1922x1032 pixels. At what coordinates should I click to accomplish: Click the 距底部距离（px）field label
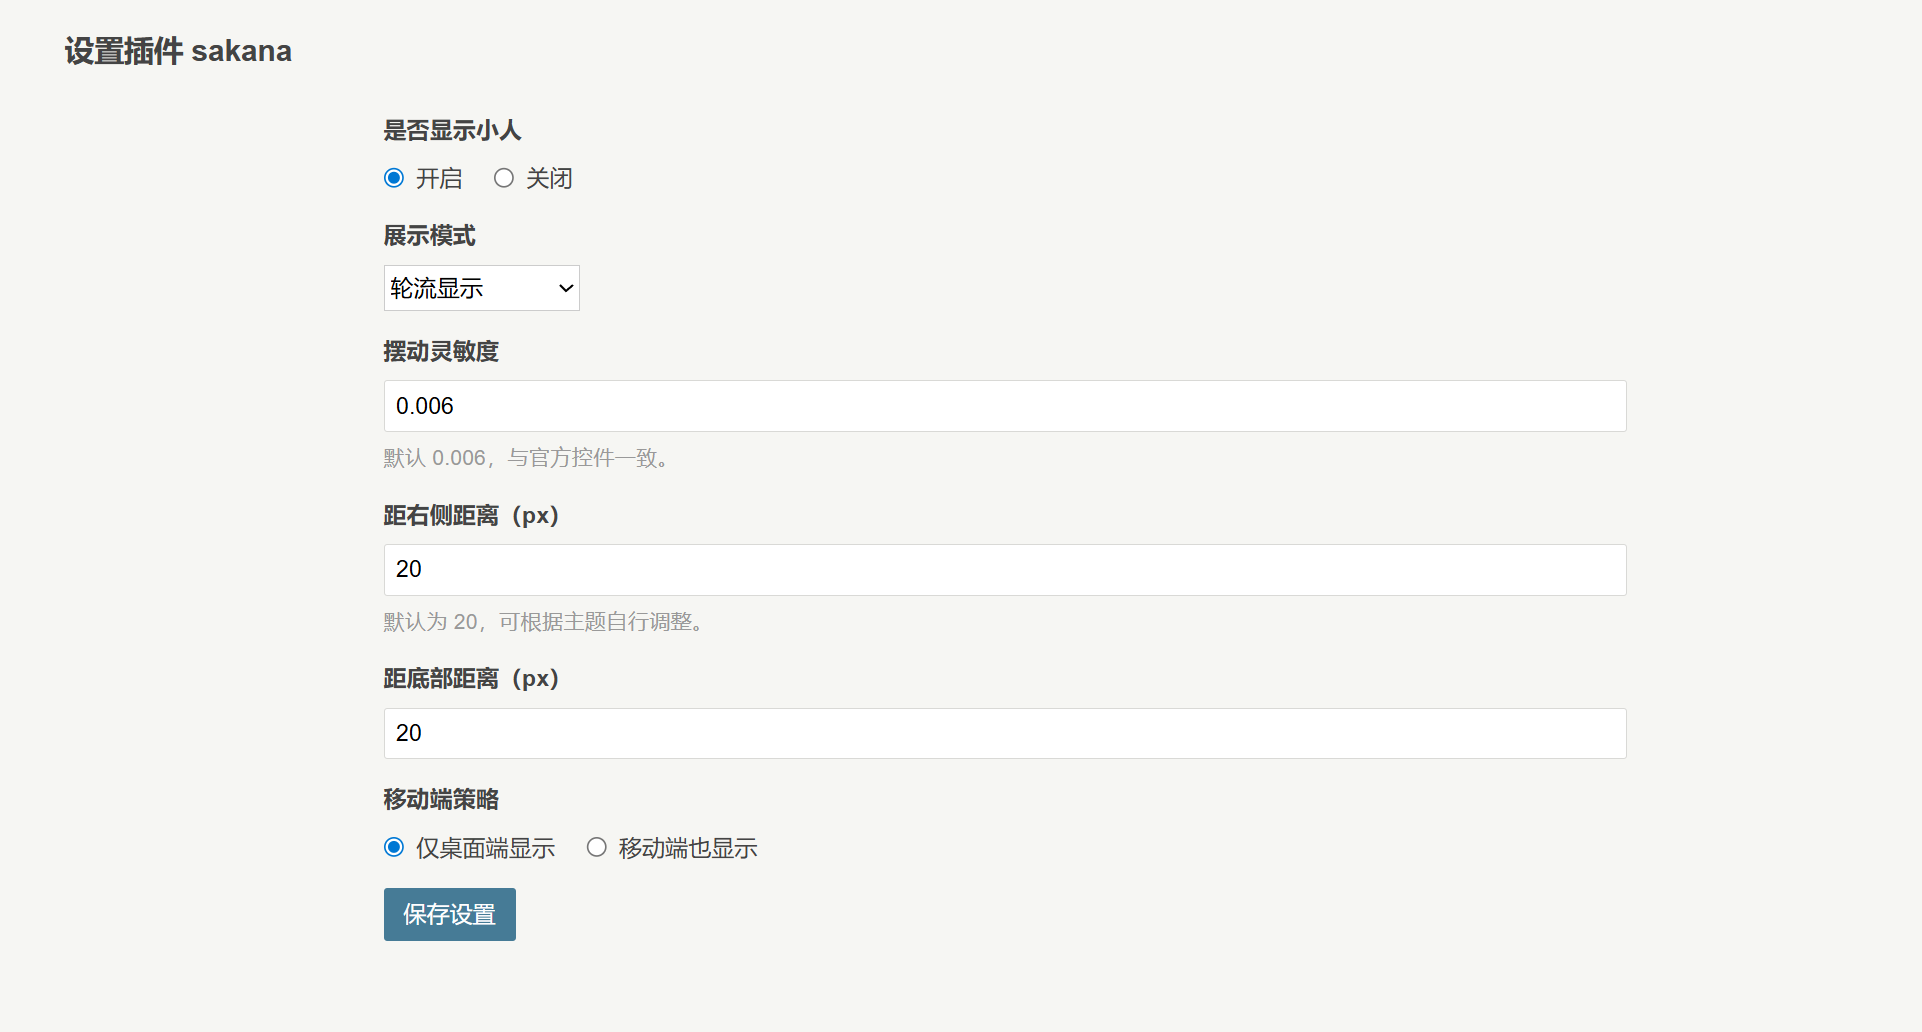[471, 679]
